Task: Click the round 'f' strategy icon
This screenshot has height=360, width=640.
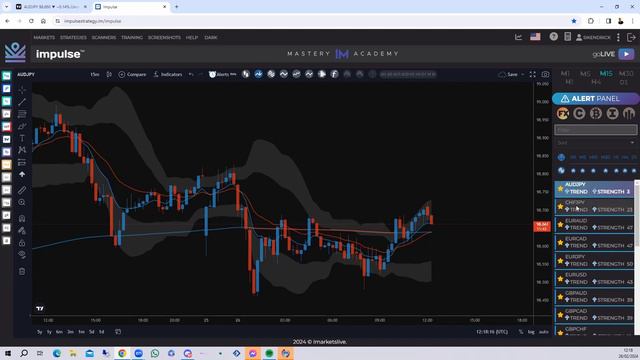Action: click(334, 74)
